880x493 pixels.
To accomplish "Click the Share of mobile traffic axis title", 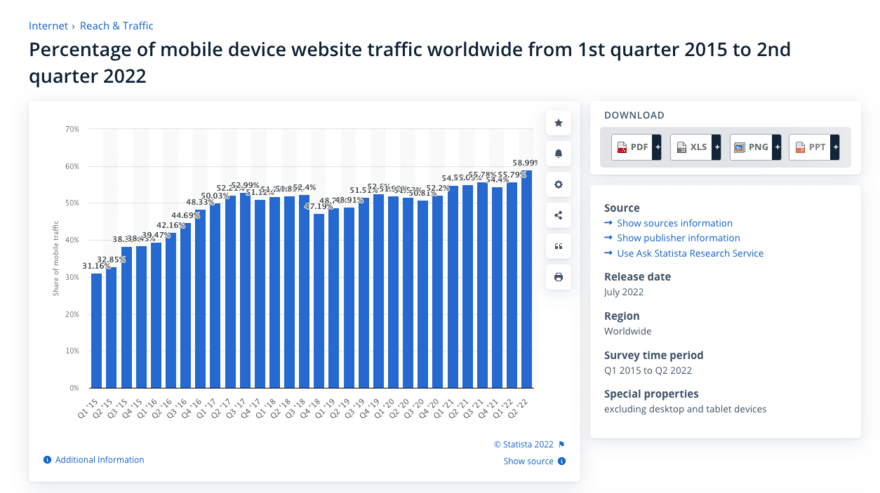I will click(56, 258).
